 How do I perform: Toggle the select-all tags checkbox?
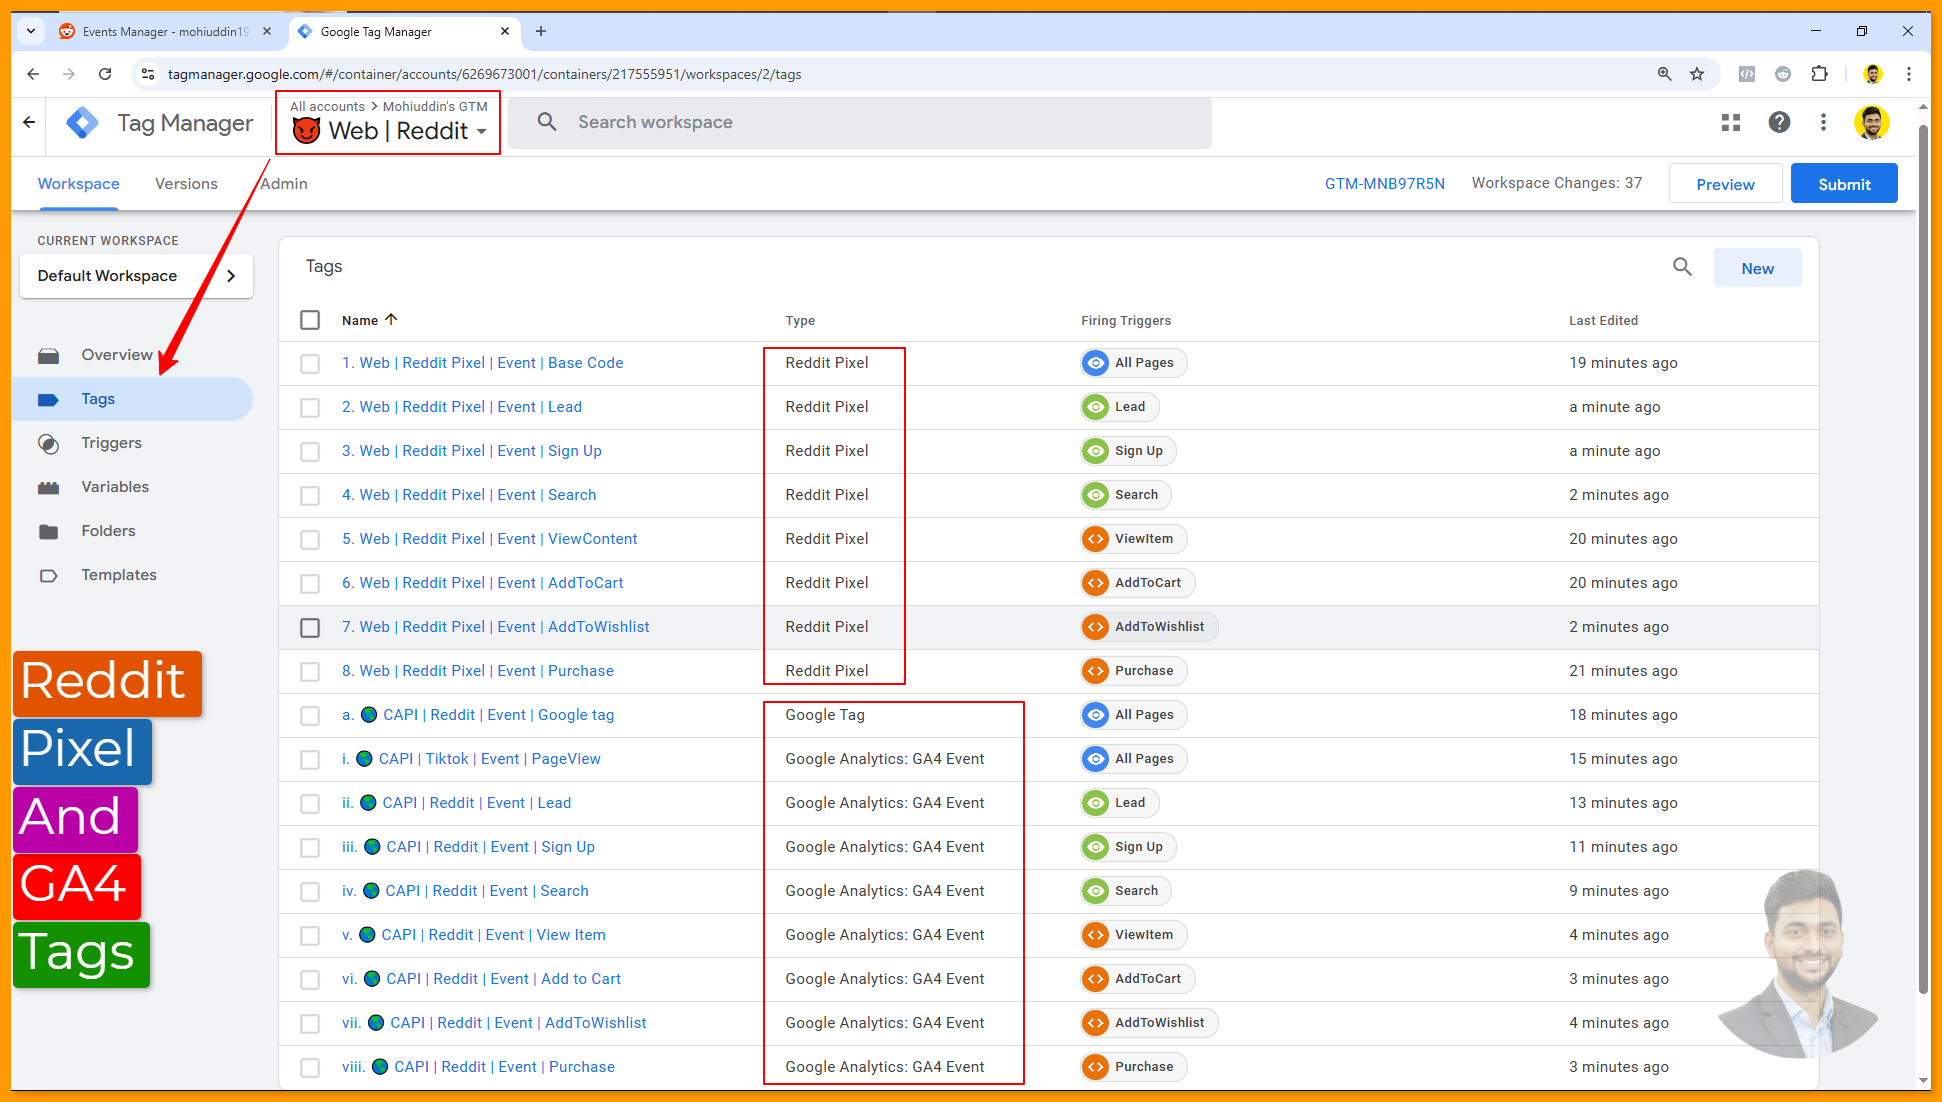click(x=310, y=320)
